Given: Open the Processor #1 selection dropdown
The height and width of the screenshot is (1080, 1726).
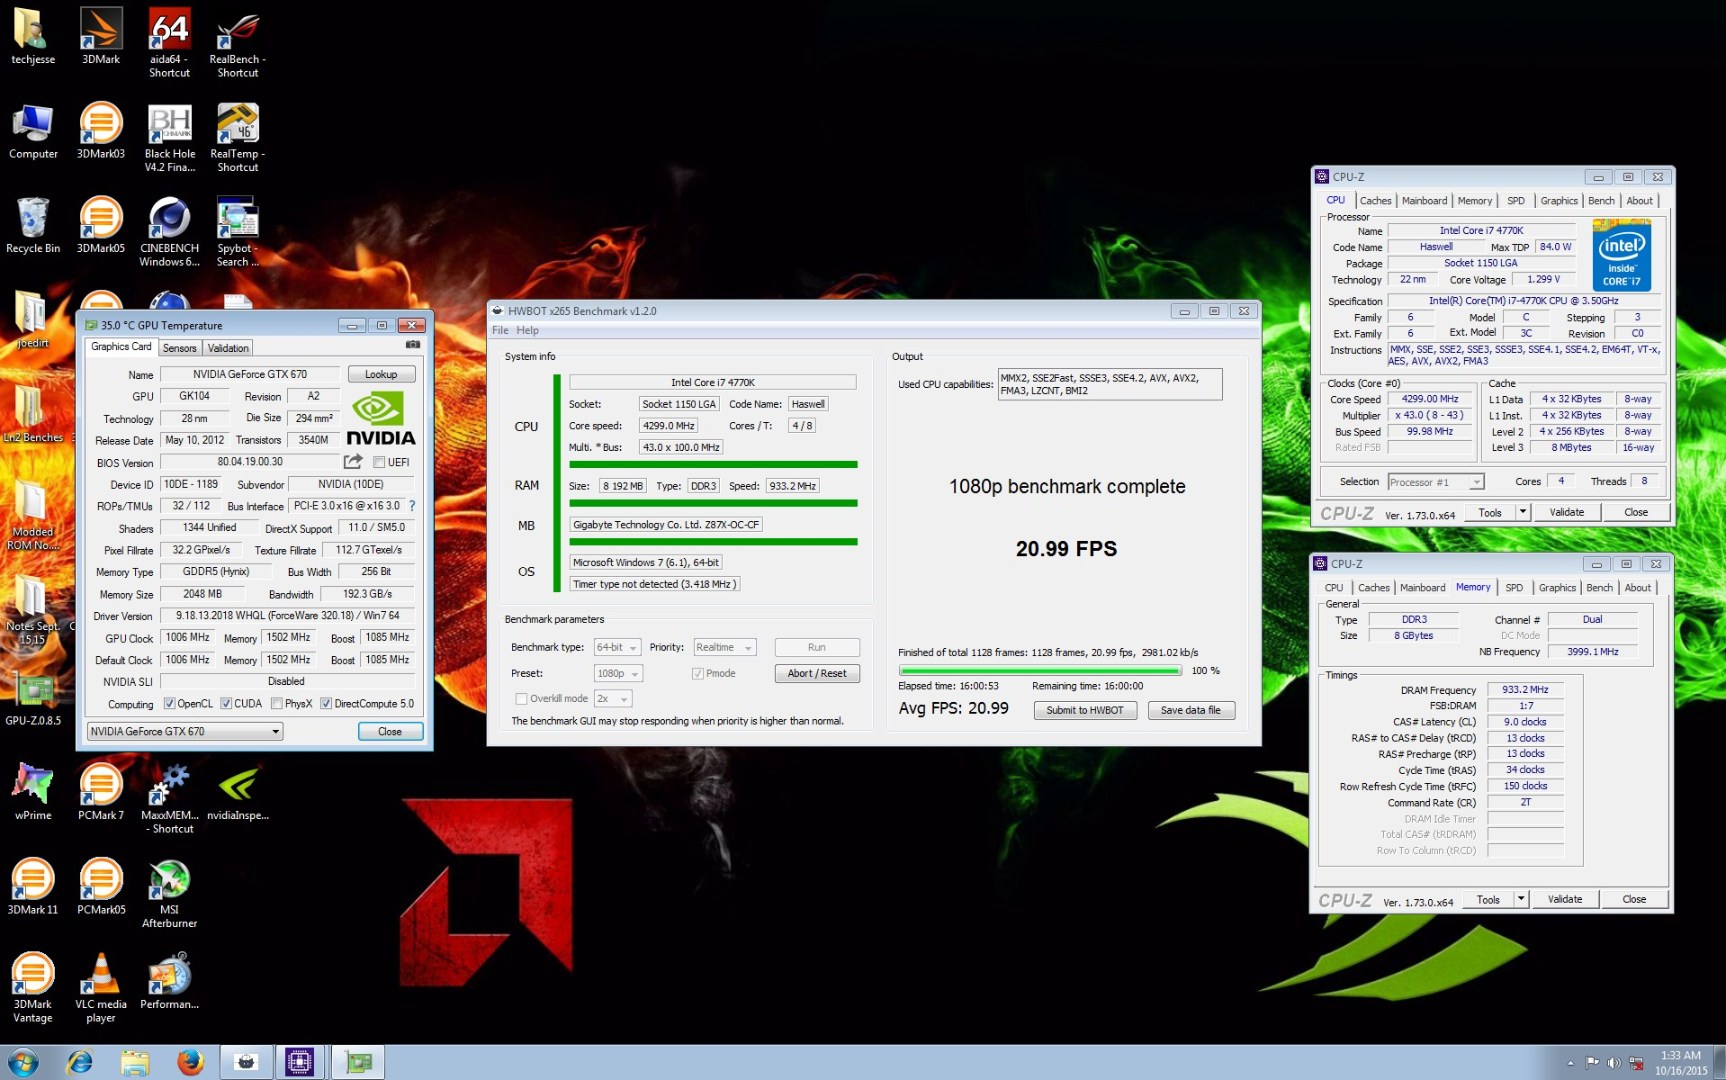Looking at the screenshot, I should coord(1436,482).
